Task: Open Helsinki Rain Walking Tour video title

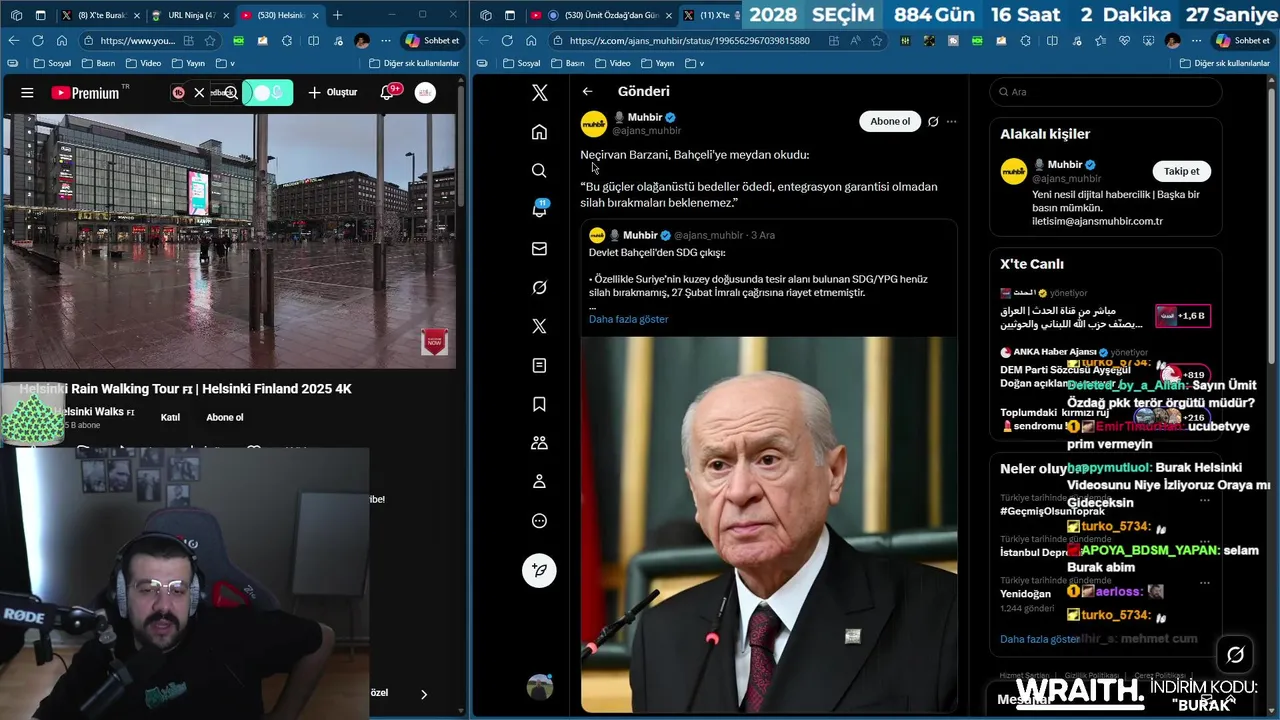Action: click(186, 389)
